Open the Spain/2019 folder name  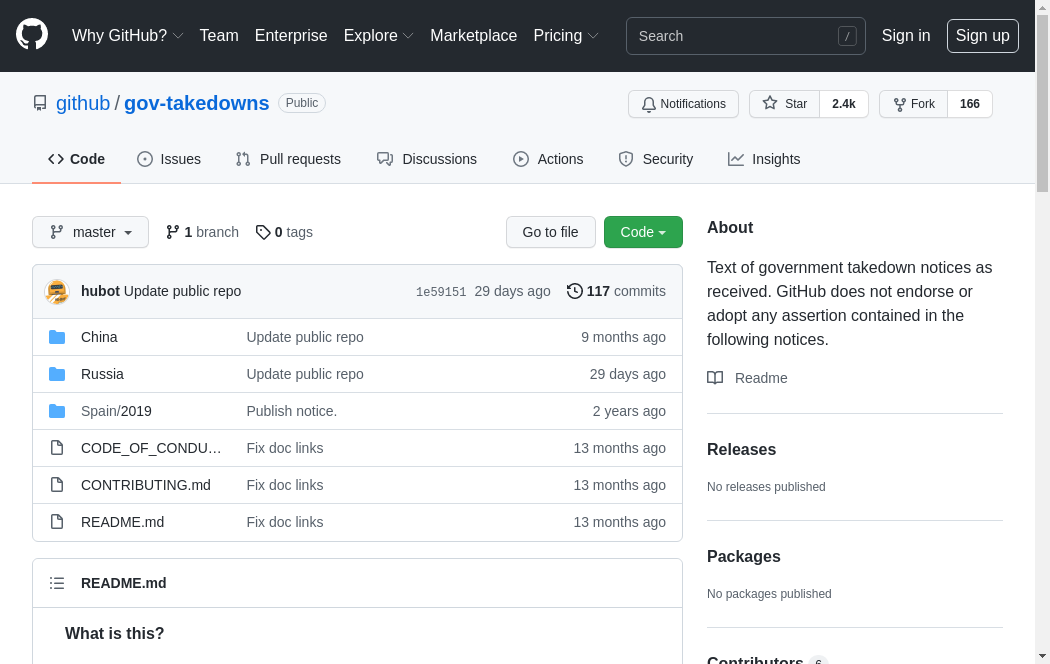pyautogui.click(x=117, y=411)
